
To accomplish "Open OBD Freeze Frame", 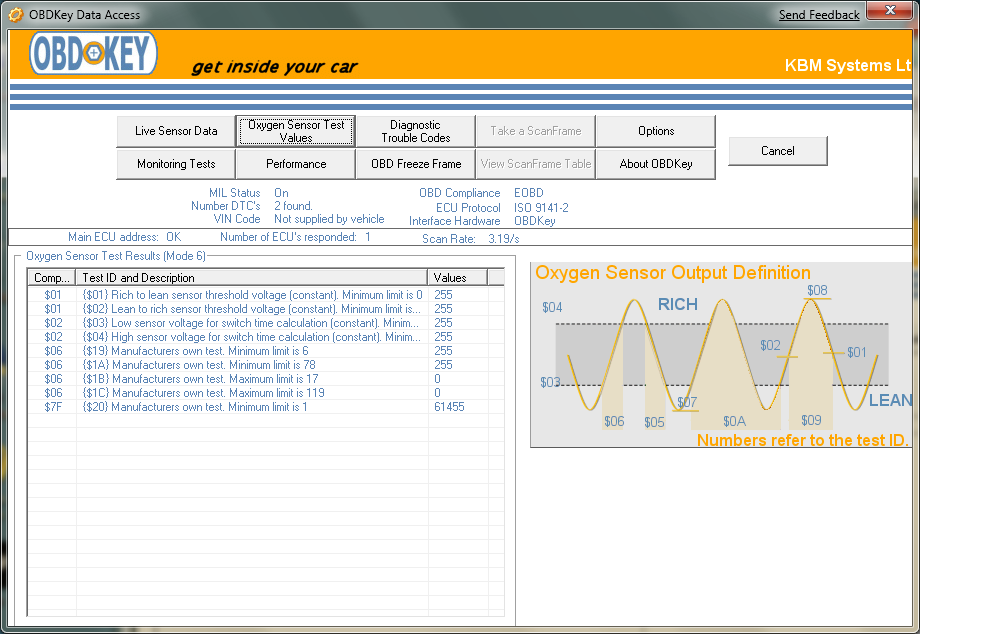I will (x=416, y=164).
